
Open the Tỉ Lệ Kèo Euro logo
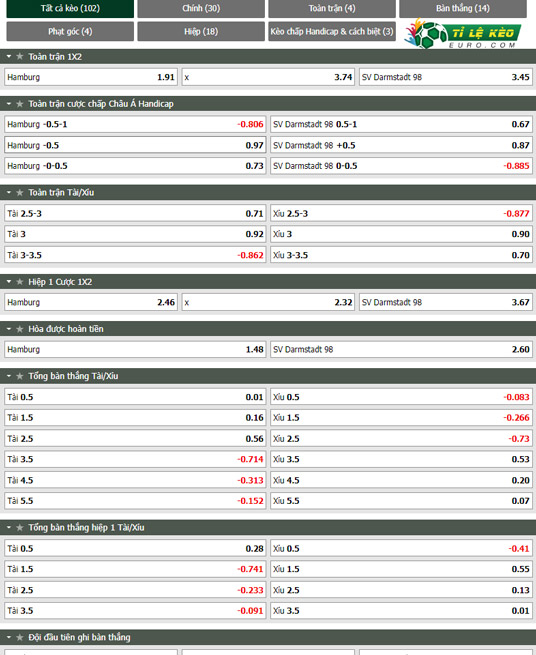pos(463,33)
